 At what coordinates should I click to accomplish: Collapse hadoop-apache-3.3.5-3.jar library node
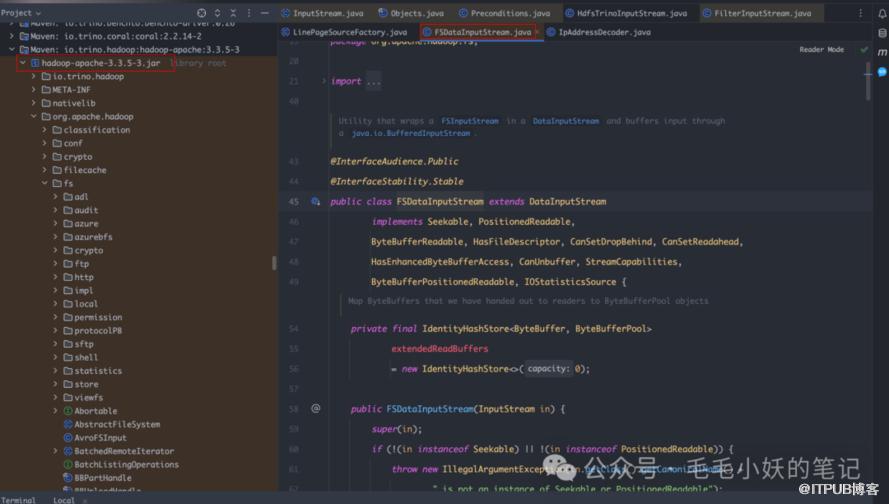[x=22, y=63]
